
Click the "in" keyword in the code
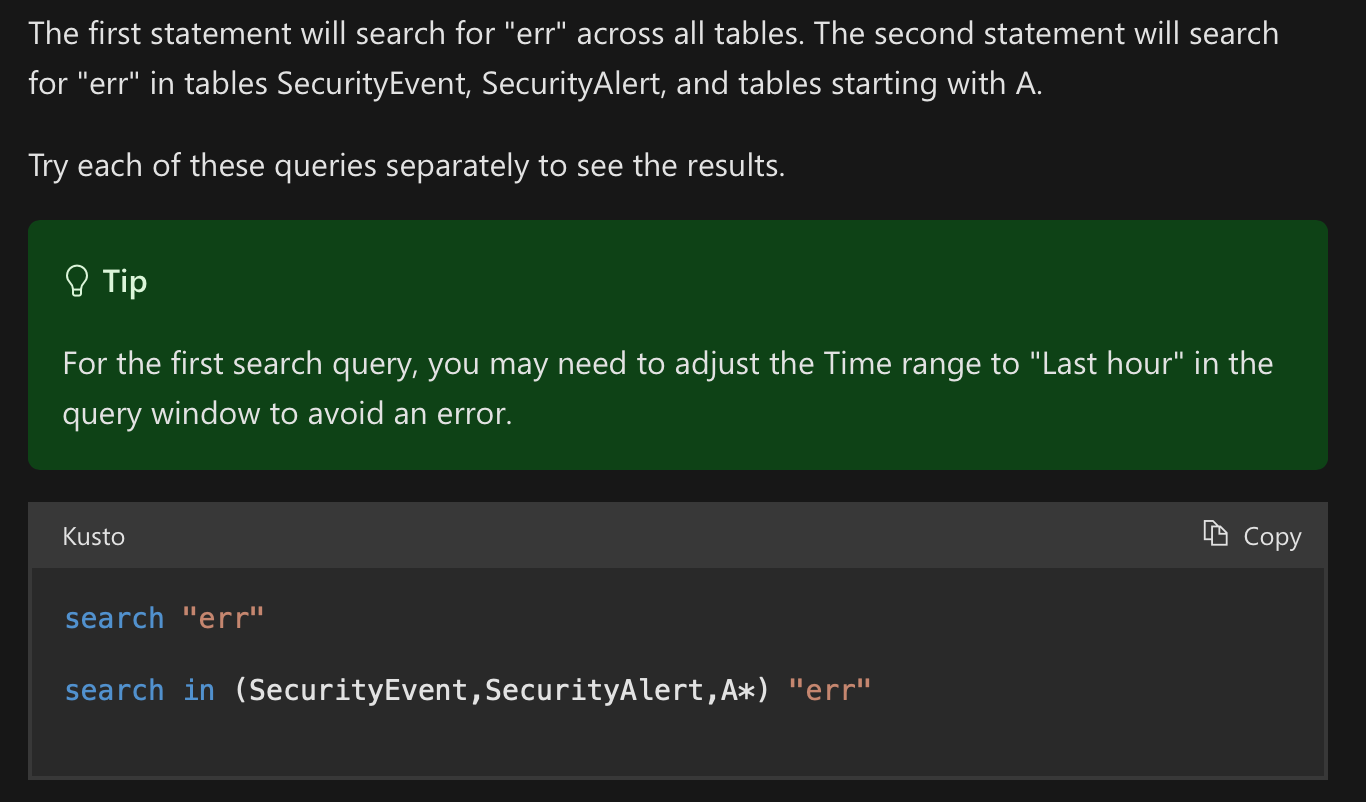(x=199, y=690)
